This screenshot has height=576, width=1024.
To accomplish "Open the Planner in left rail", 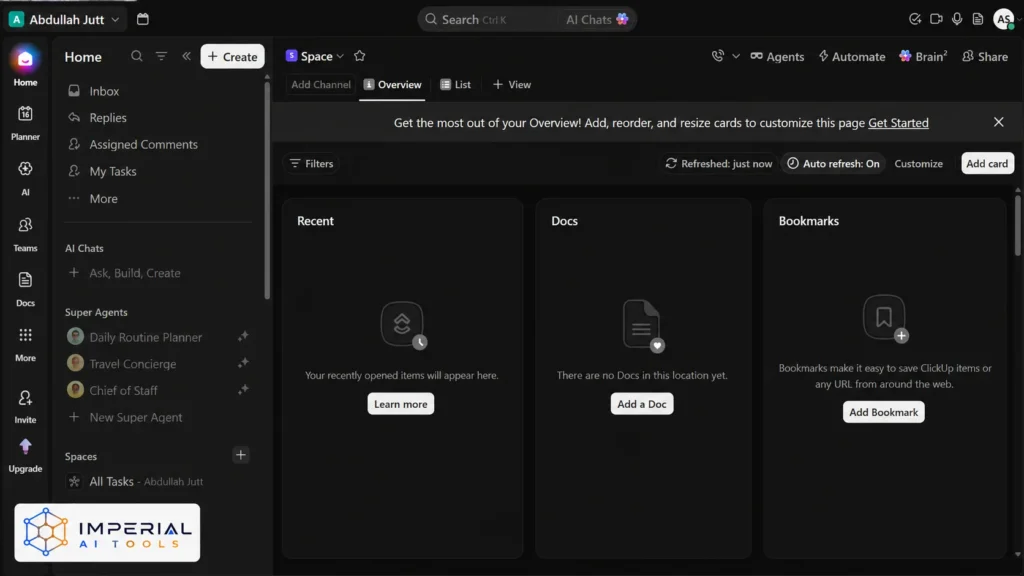I will [25, 114].
